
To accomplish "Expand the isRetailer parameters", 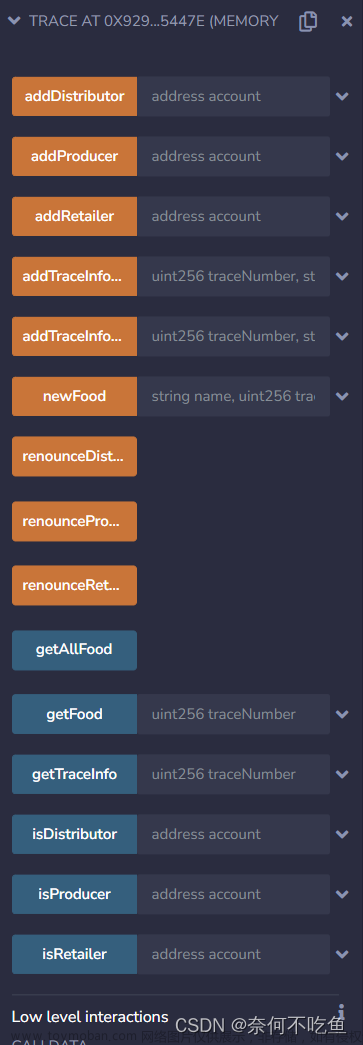I will coord(342,954).
